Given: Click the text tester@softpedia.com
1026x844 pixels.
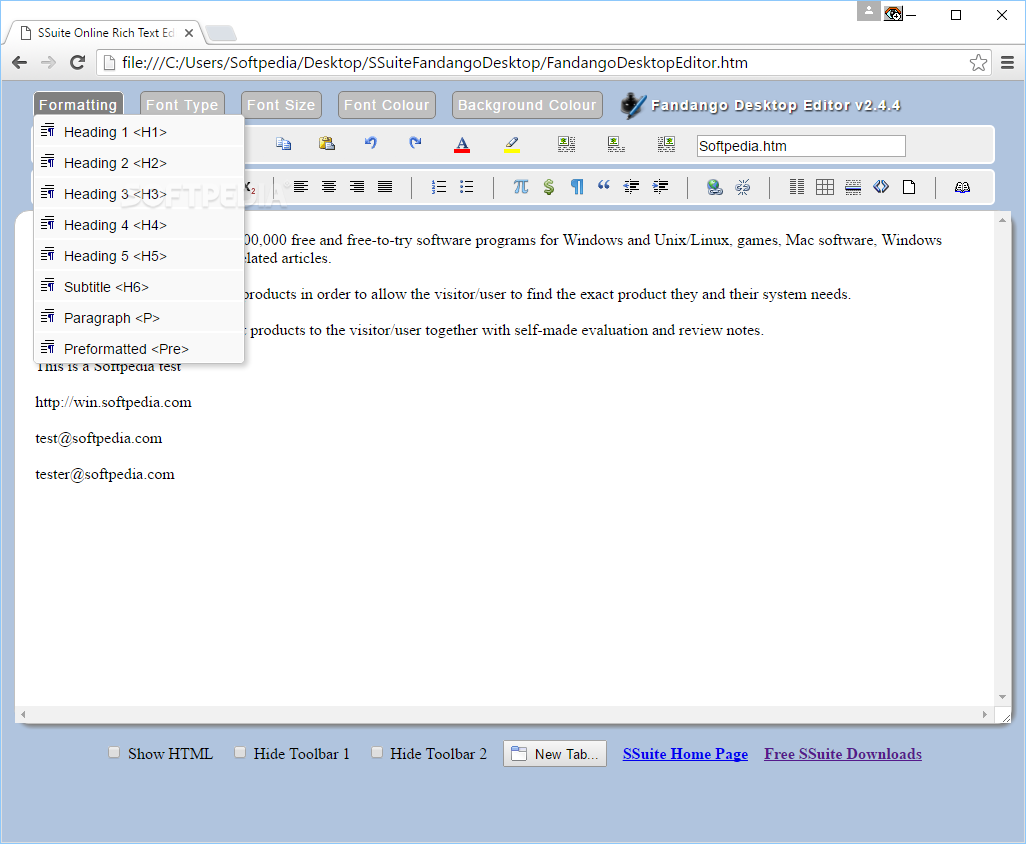Looking at the screenshot, I should pyautogui.click(x=105, y=474).
